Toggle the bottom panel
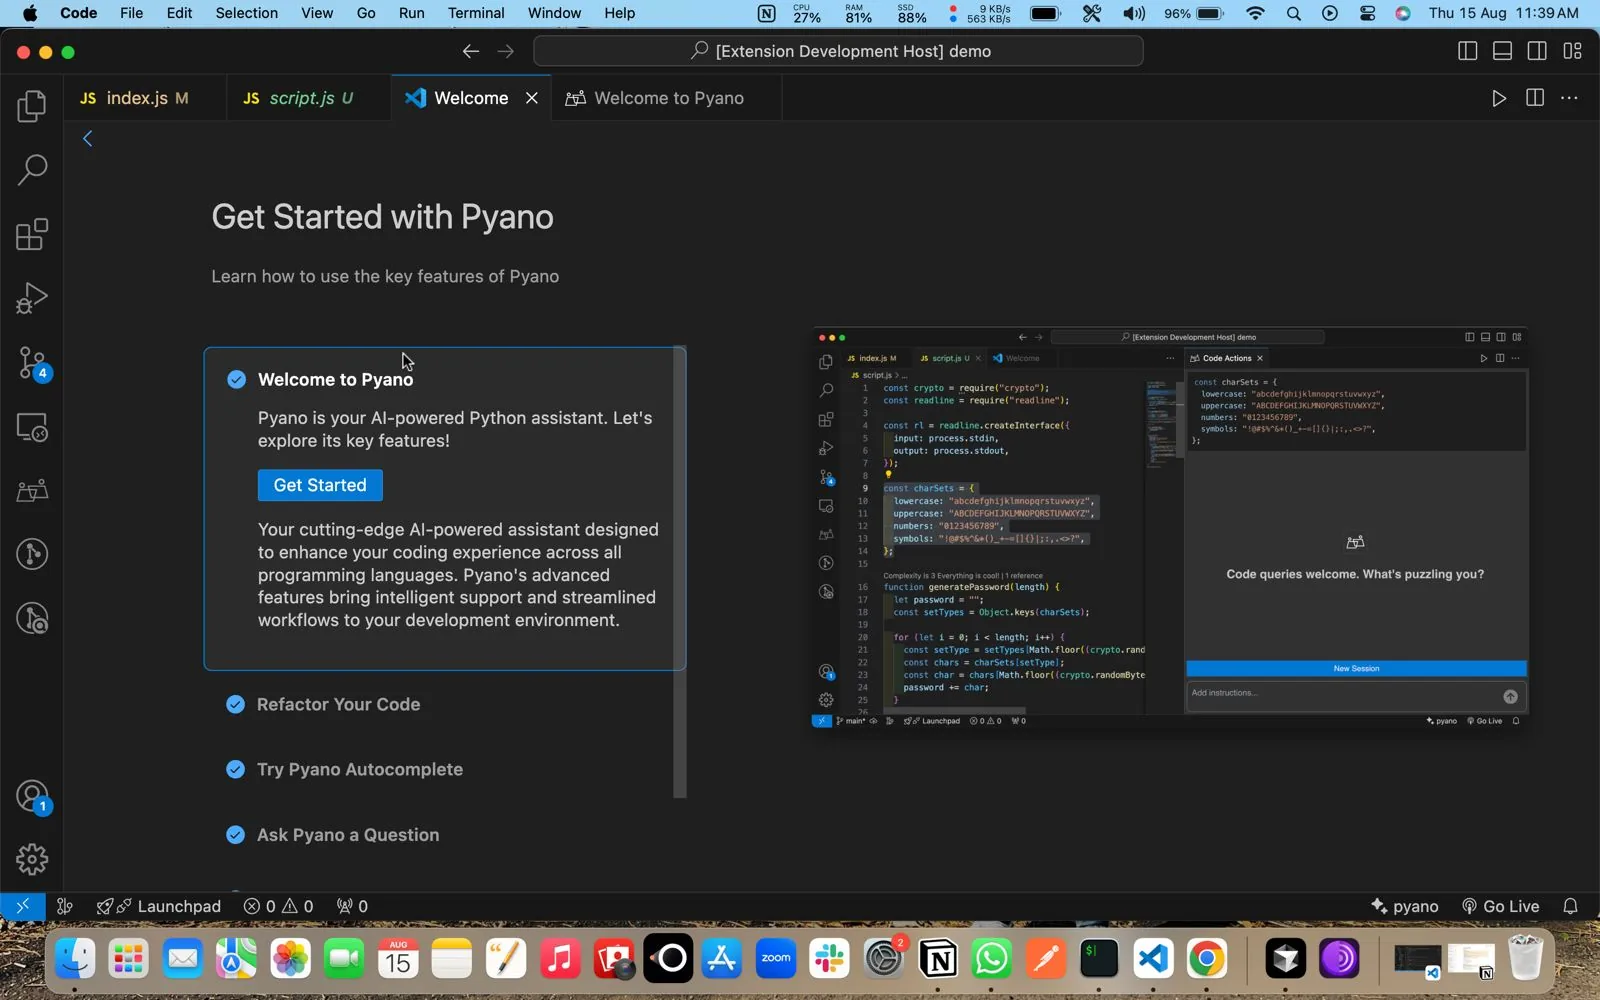The width and height of the screenshot is (1600, 1000). (1502, 51)
